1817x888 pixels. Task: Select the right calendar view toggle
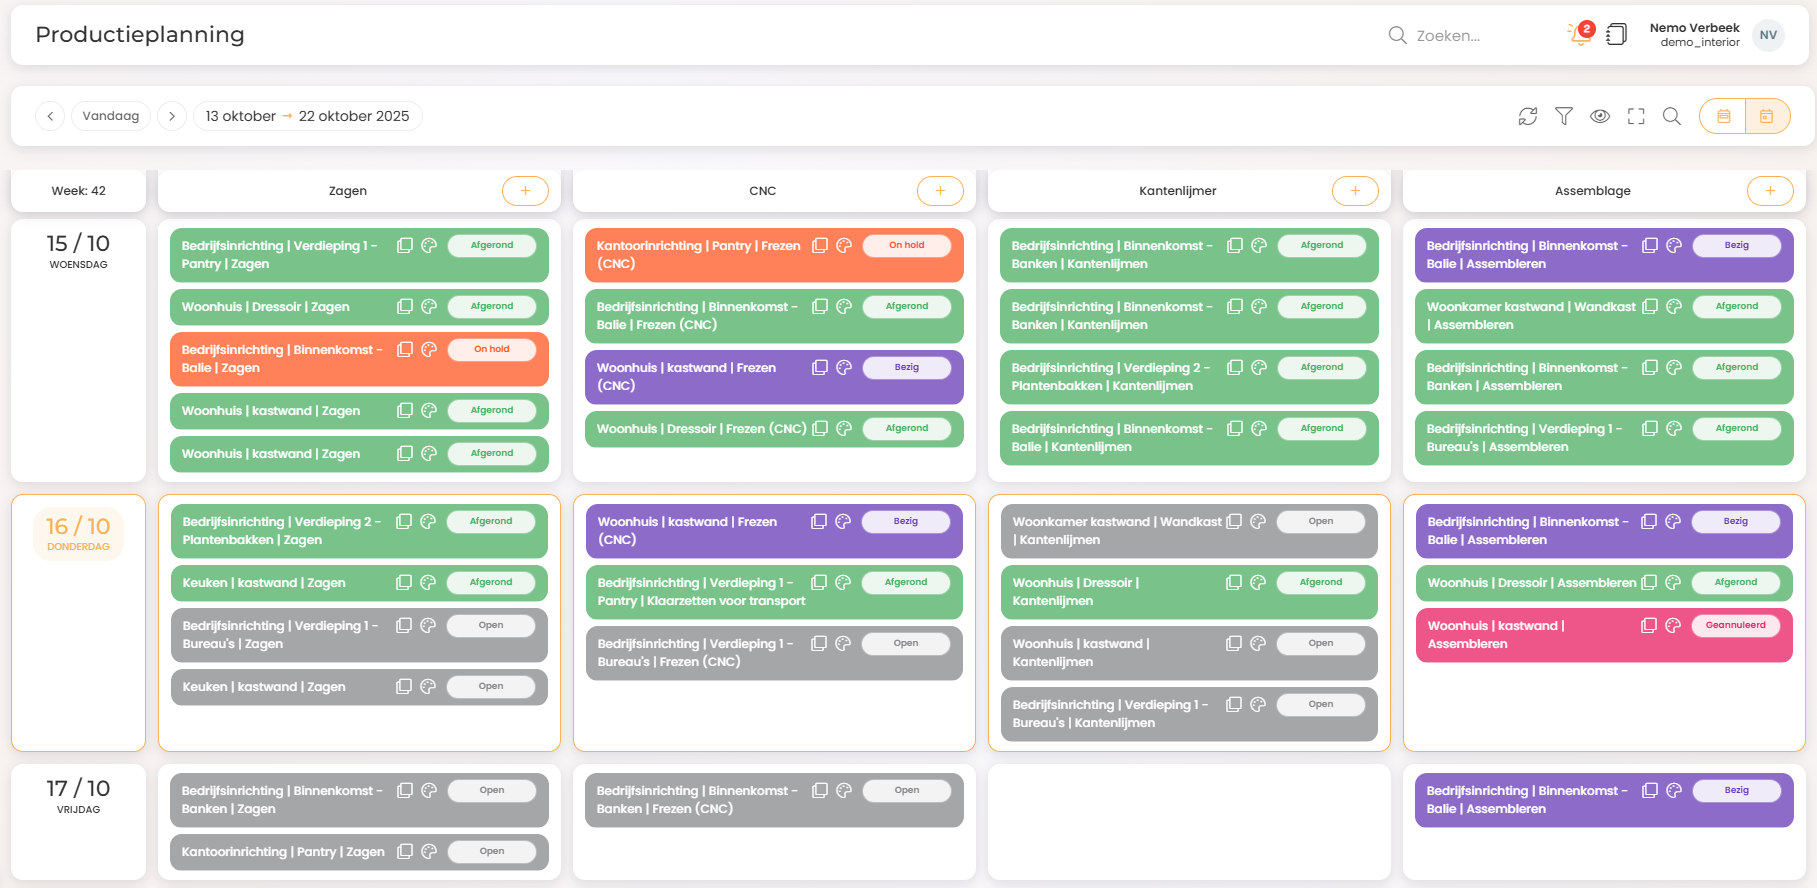click(x=1767, y=116)
